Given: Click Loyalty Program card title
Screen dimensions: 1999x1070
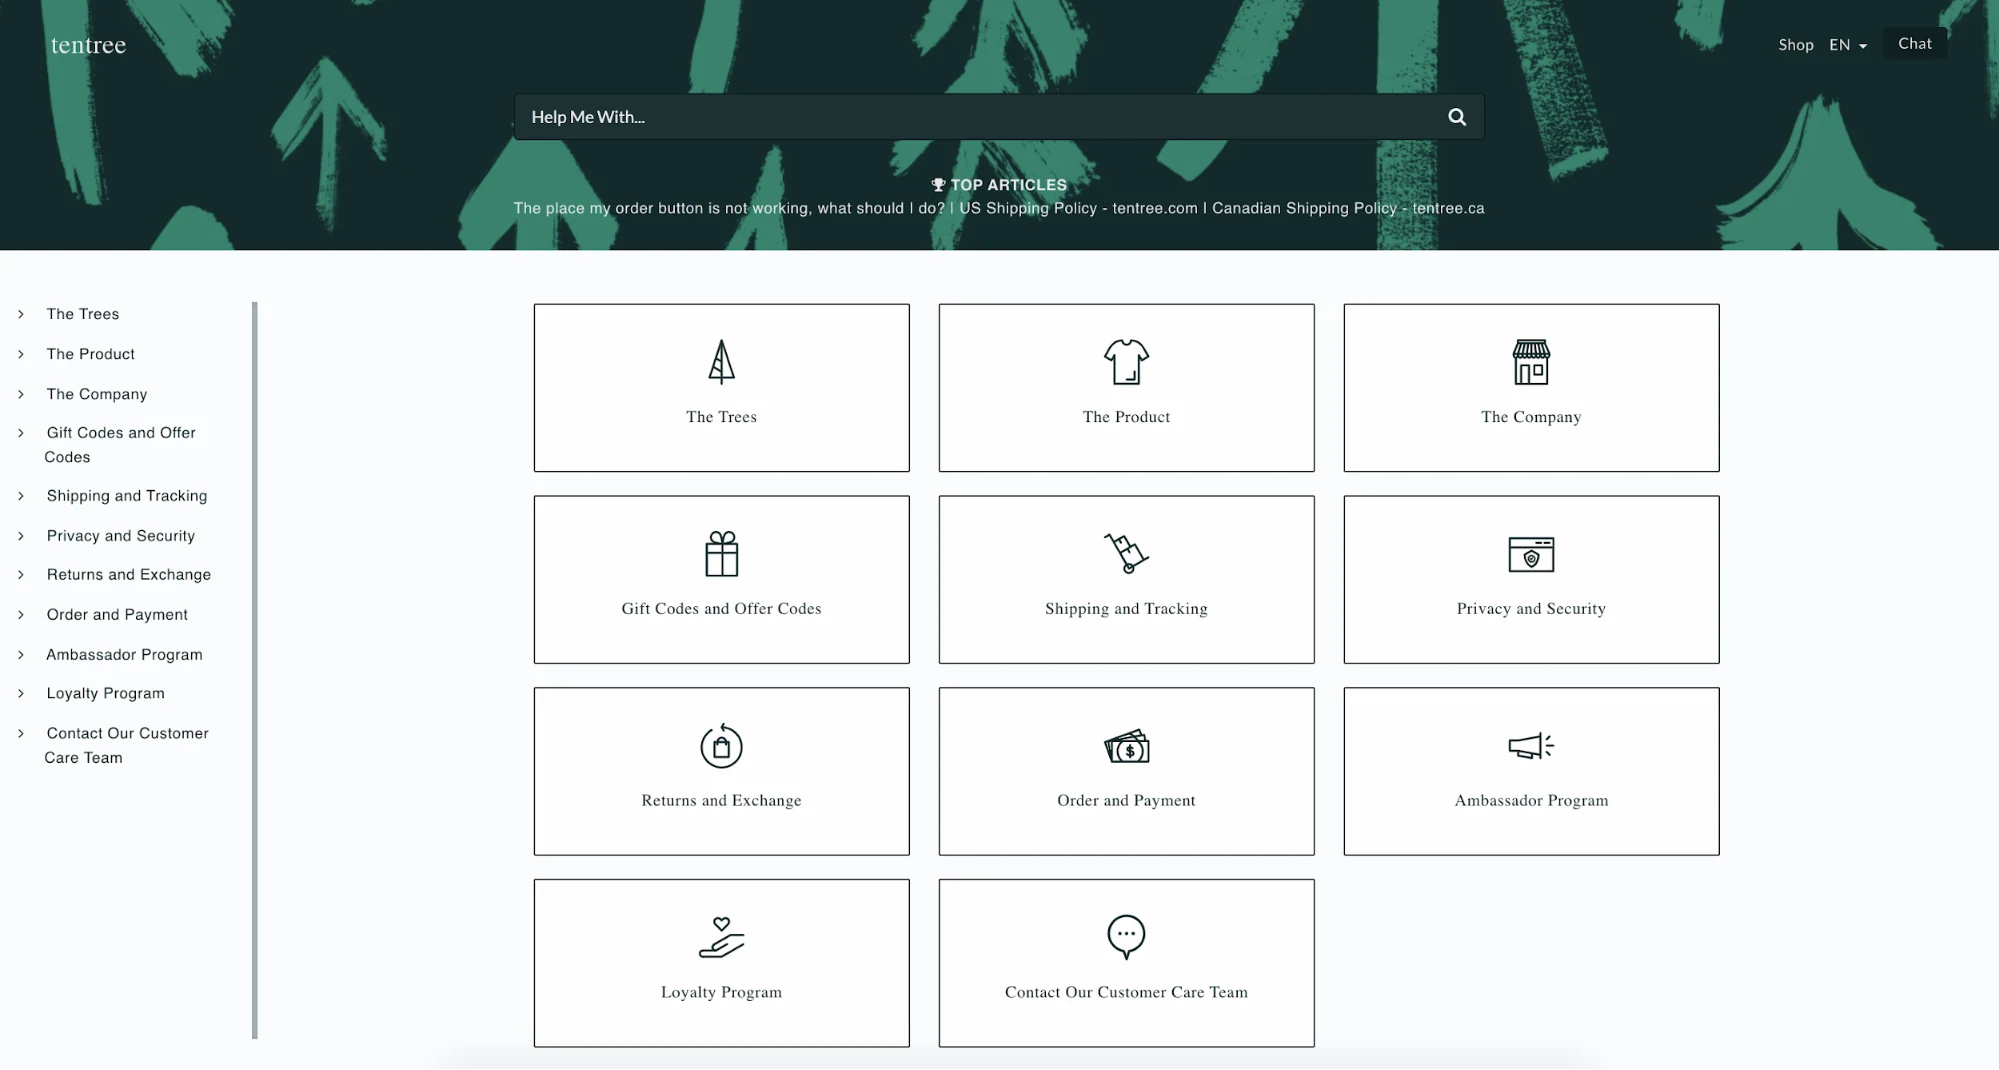Looking at the screenshot, I should pyautogui.click(x=721, y=992).
